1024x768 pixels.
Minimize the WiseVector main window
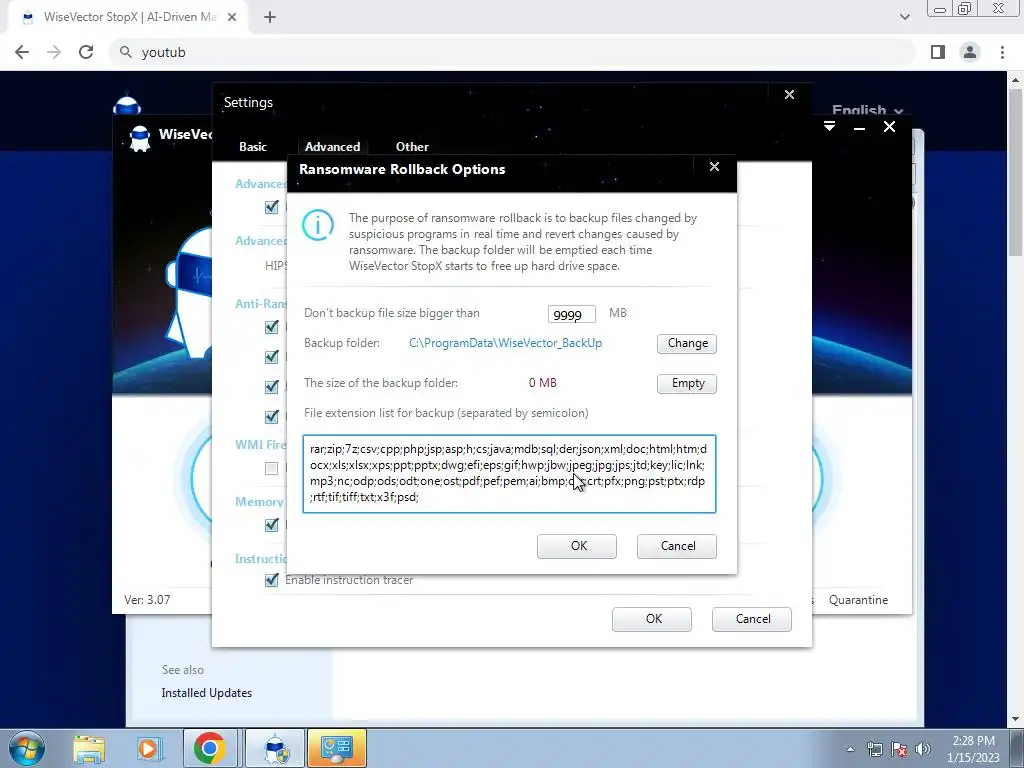tap(859, 127)
